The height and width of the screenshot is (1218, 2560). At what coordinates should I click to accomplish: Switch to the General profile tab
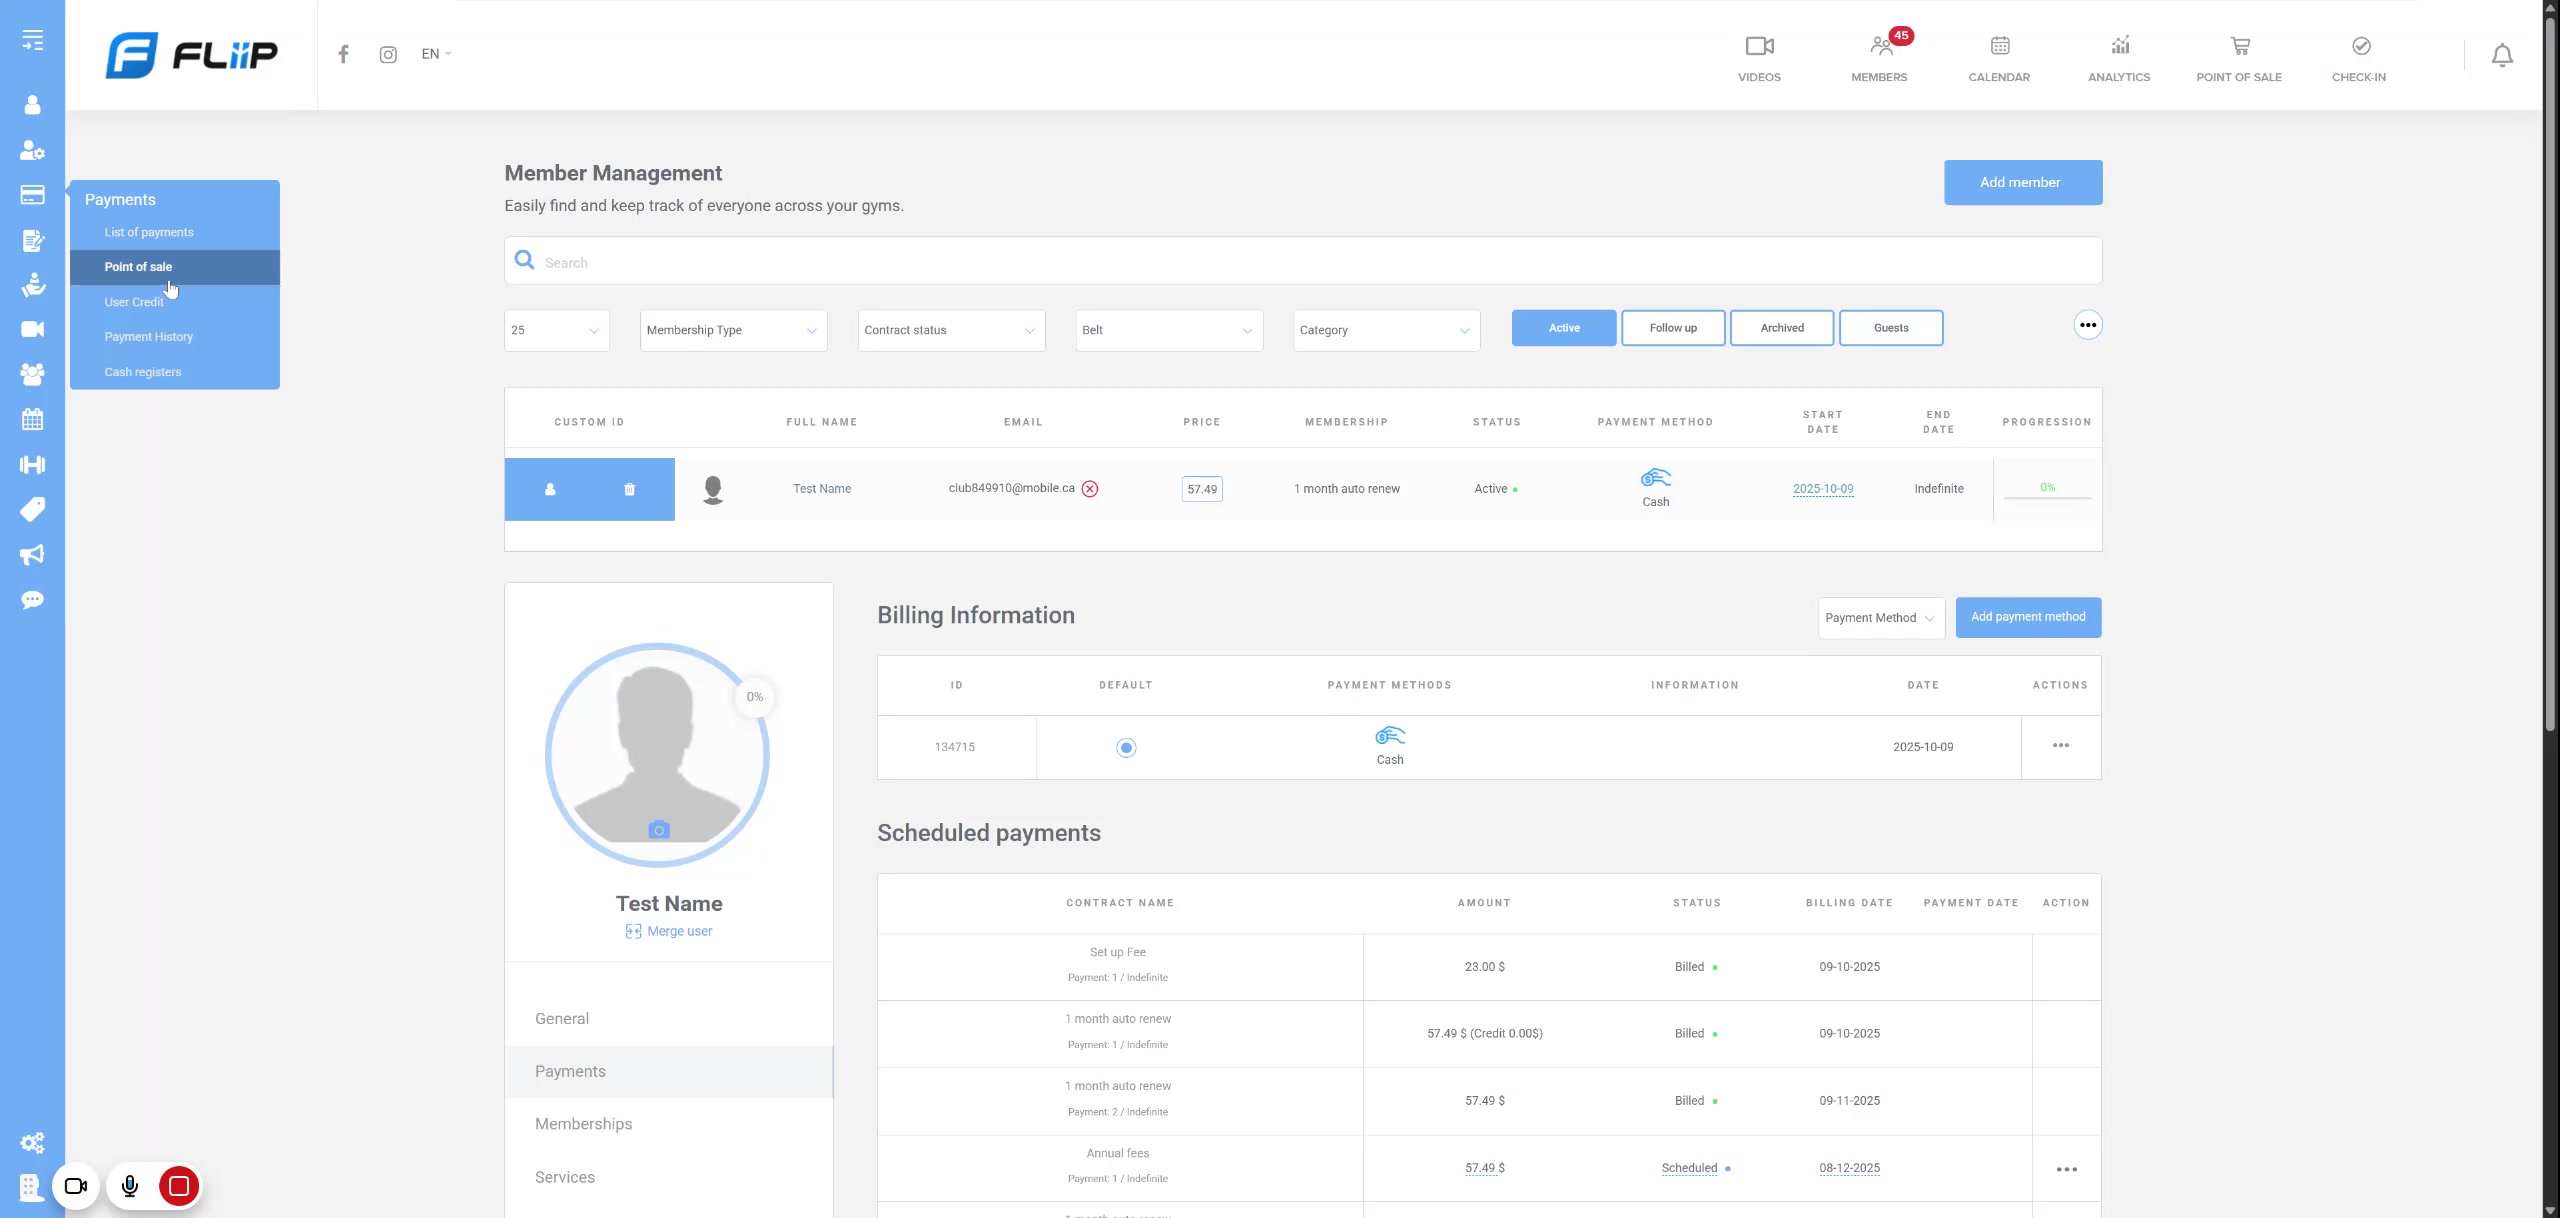[x=668, y=1019]
